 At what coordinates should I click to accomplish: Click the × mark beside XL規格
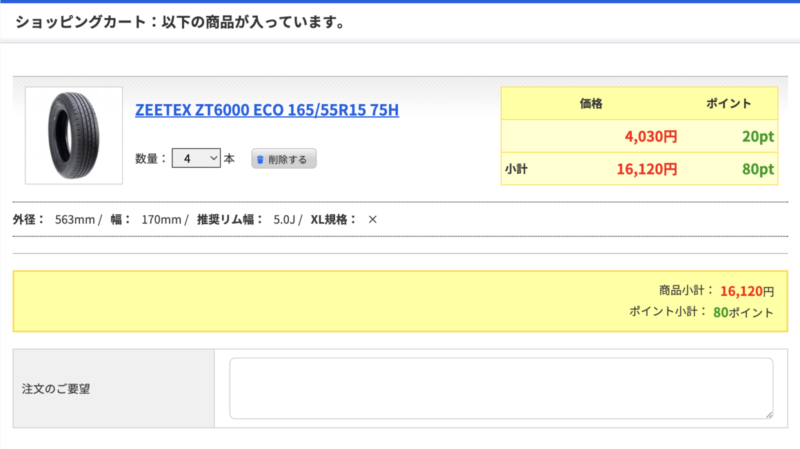tap(372, 219)
